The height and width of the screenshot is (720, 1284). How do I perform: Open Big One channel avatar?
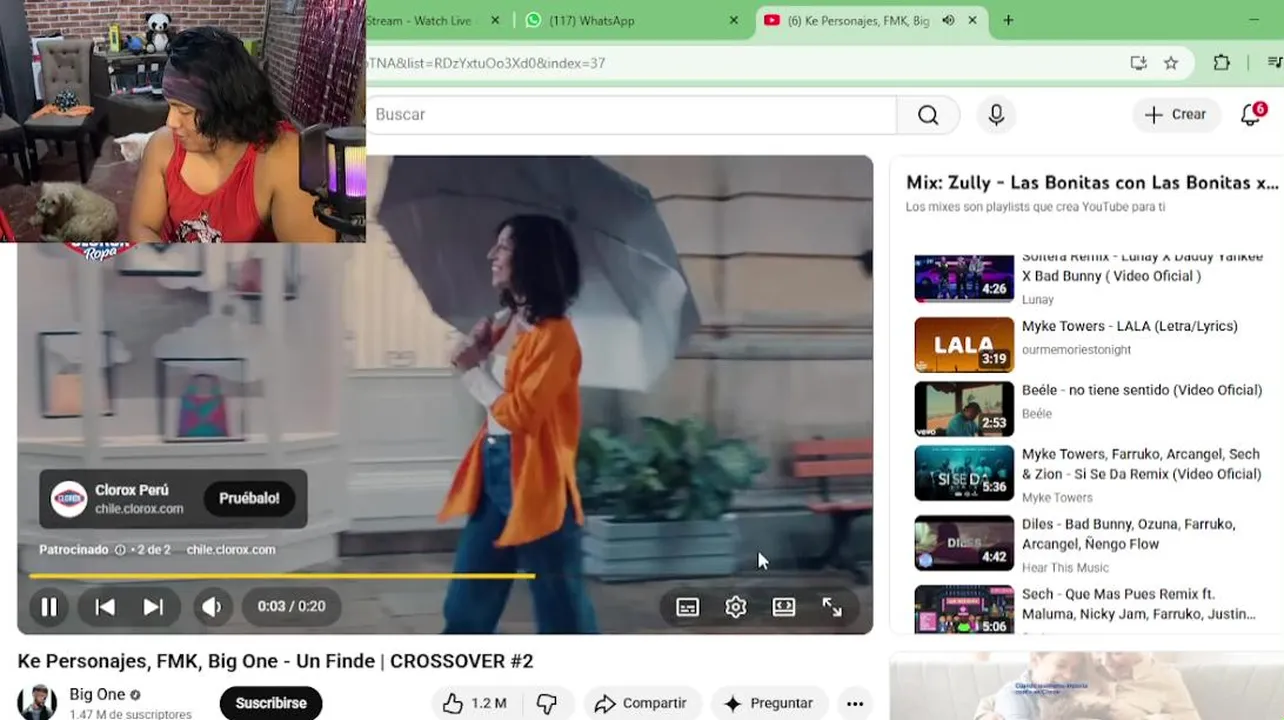coord(37,703)
